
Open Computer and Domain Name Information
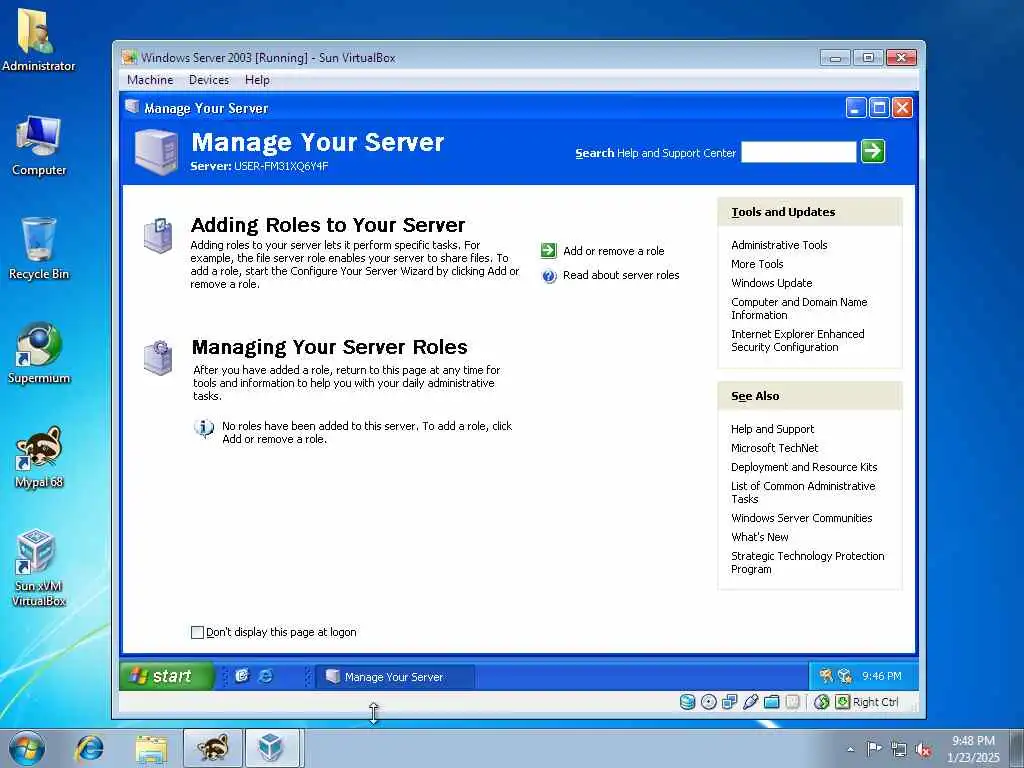click(799, 308)
